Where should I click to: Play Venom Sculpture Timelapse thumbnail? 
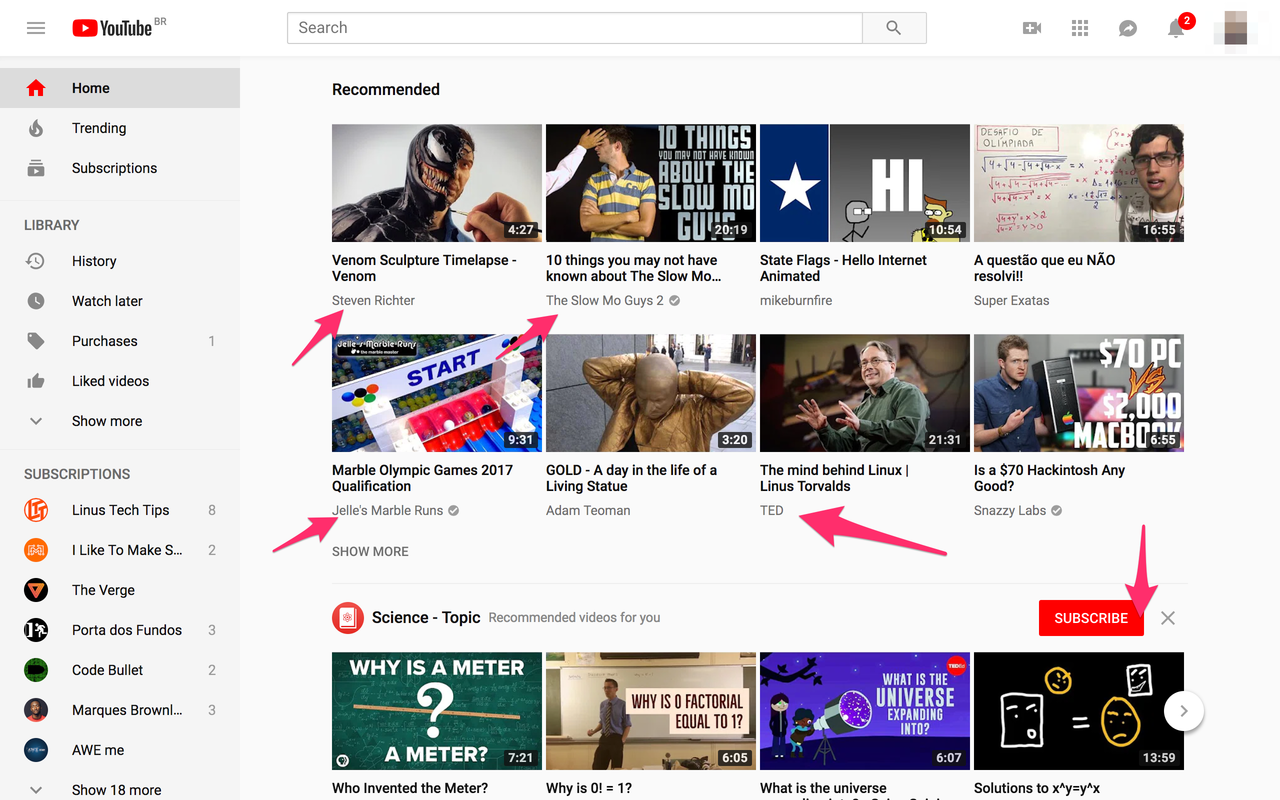coord(437,183)
